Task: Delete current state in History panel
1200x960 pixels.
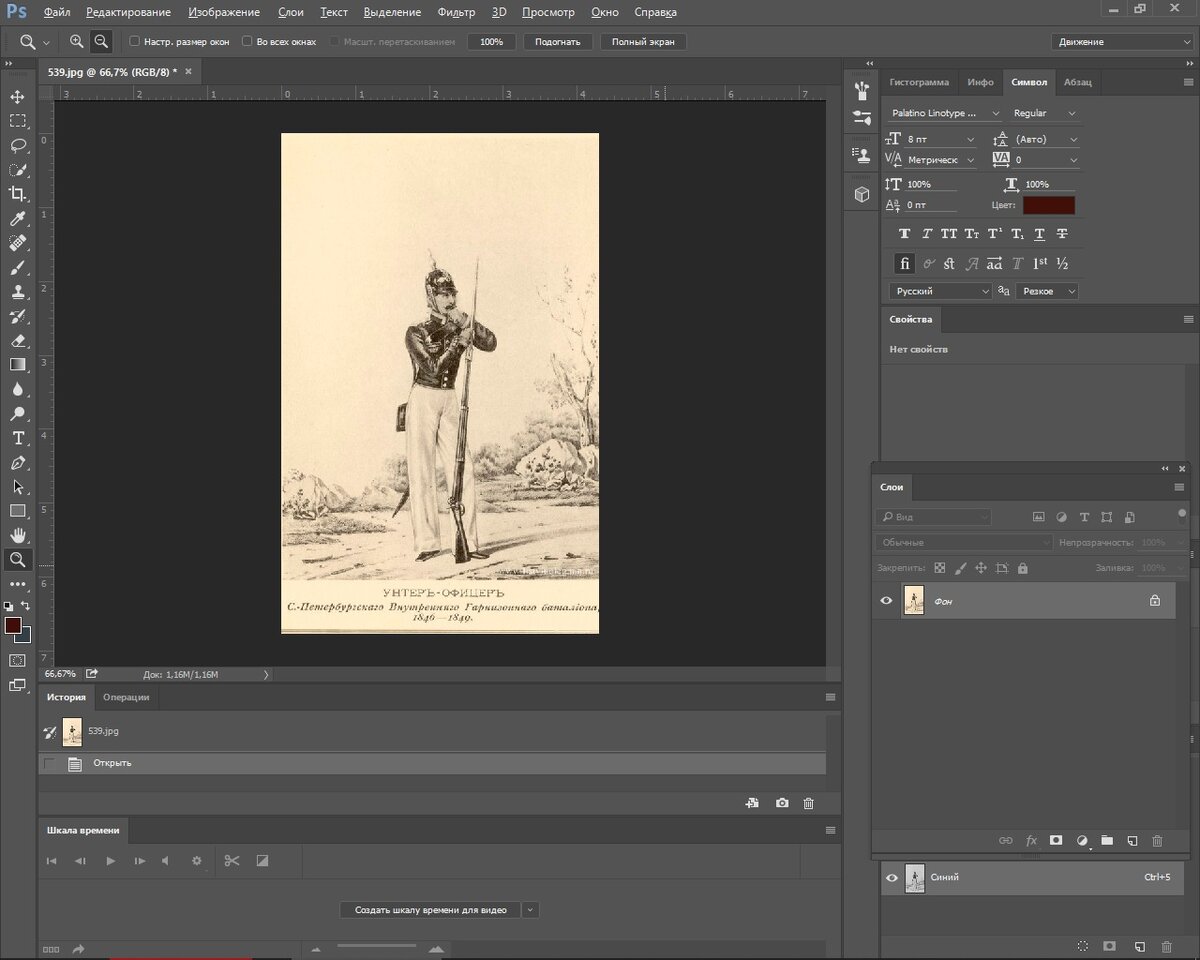Action: click(x=809, y=803)
